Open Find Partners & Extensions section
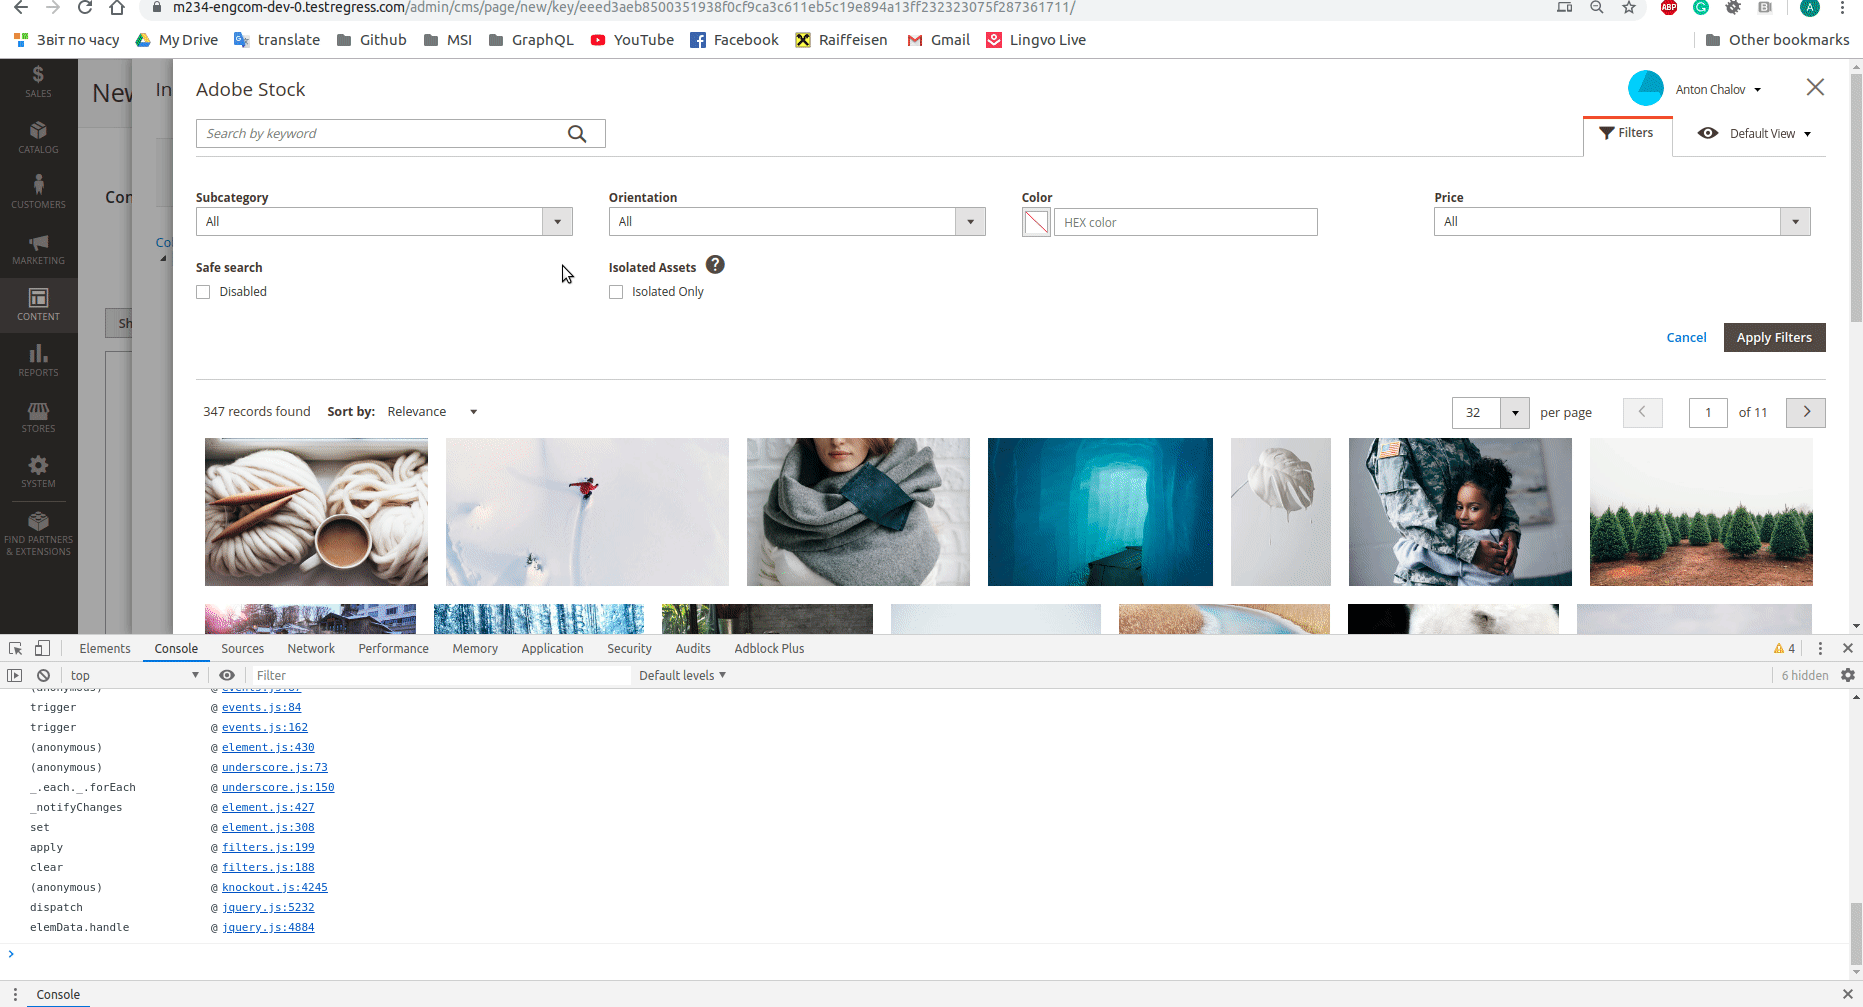Viewport: 1863px width, 1007px height. [x=38, y=534]
